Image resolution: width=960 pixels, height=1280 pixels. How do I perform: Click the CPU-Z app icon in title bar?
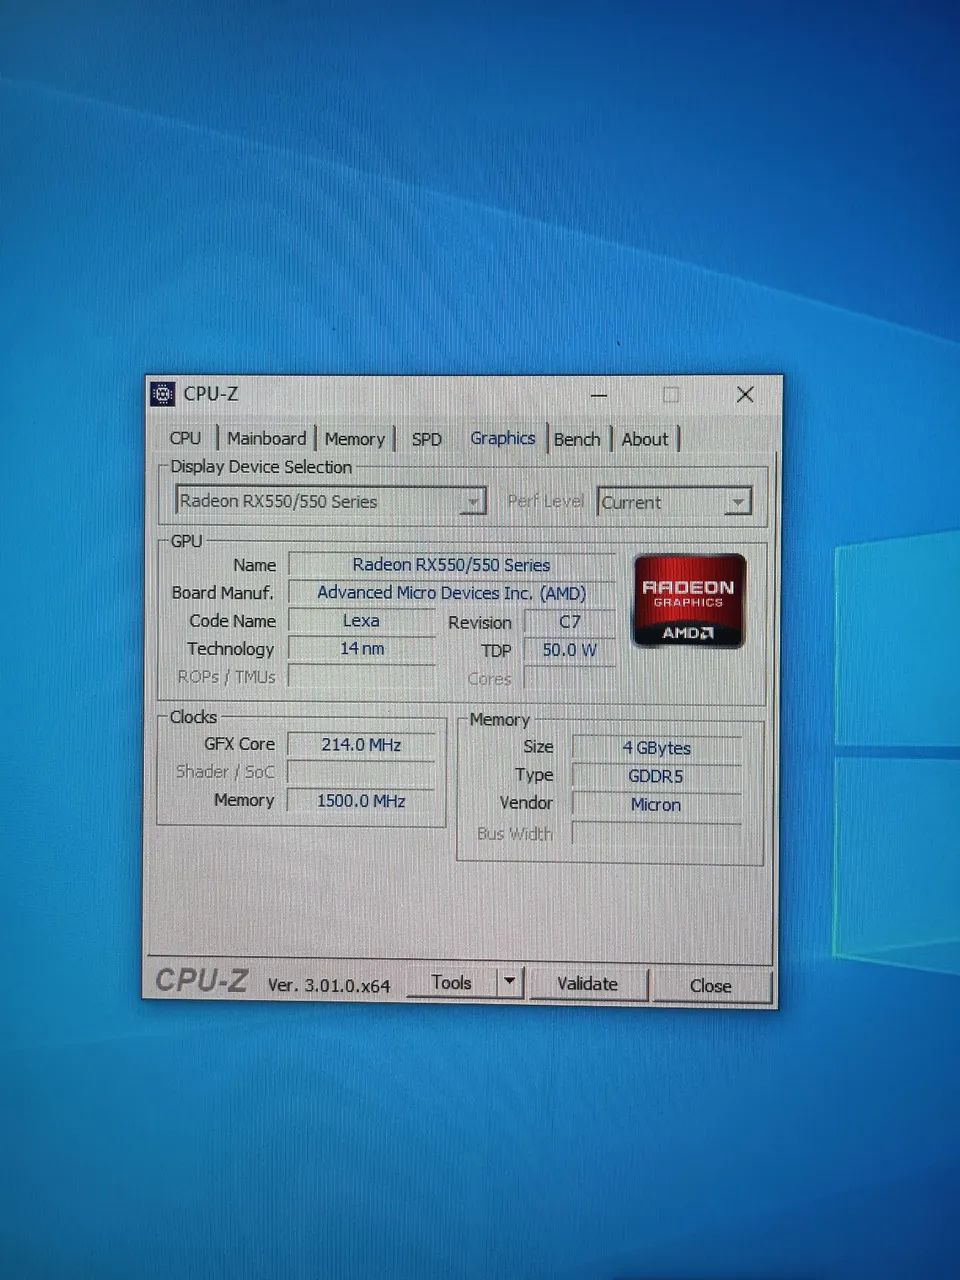pos(163,394)
